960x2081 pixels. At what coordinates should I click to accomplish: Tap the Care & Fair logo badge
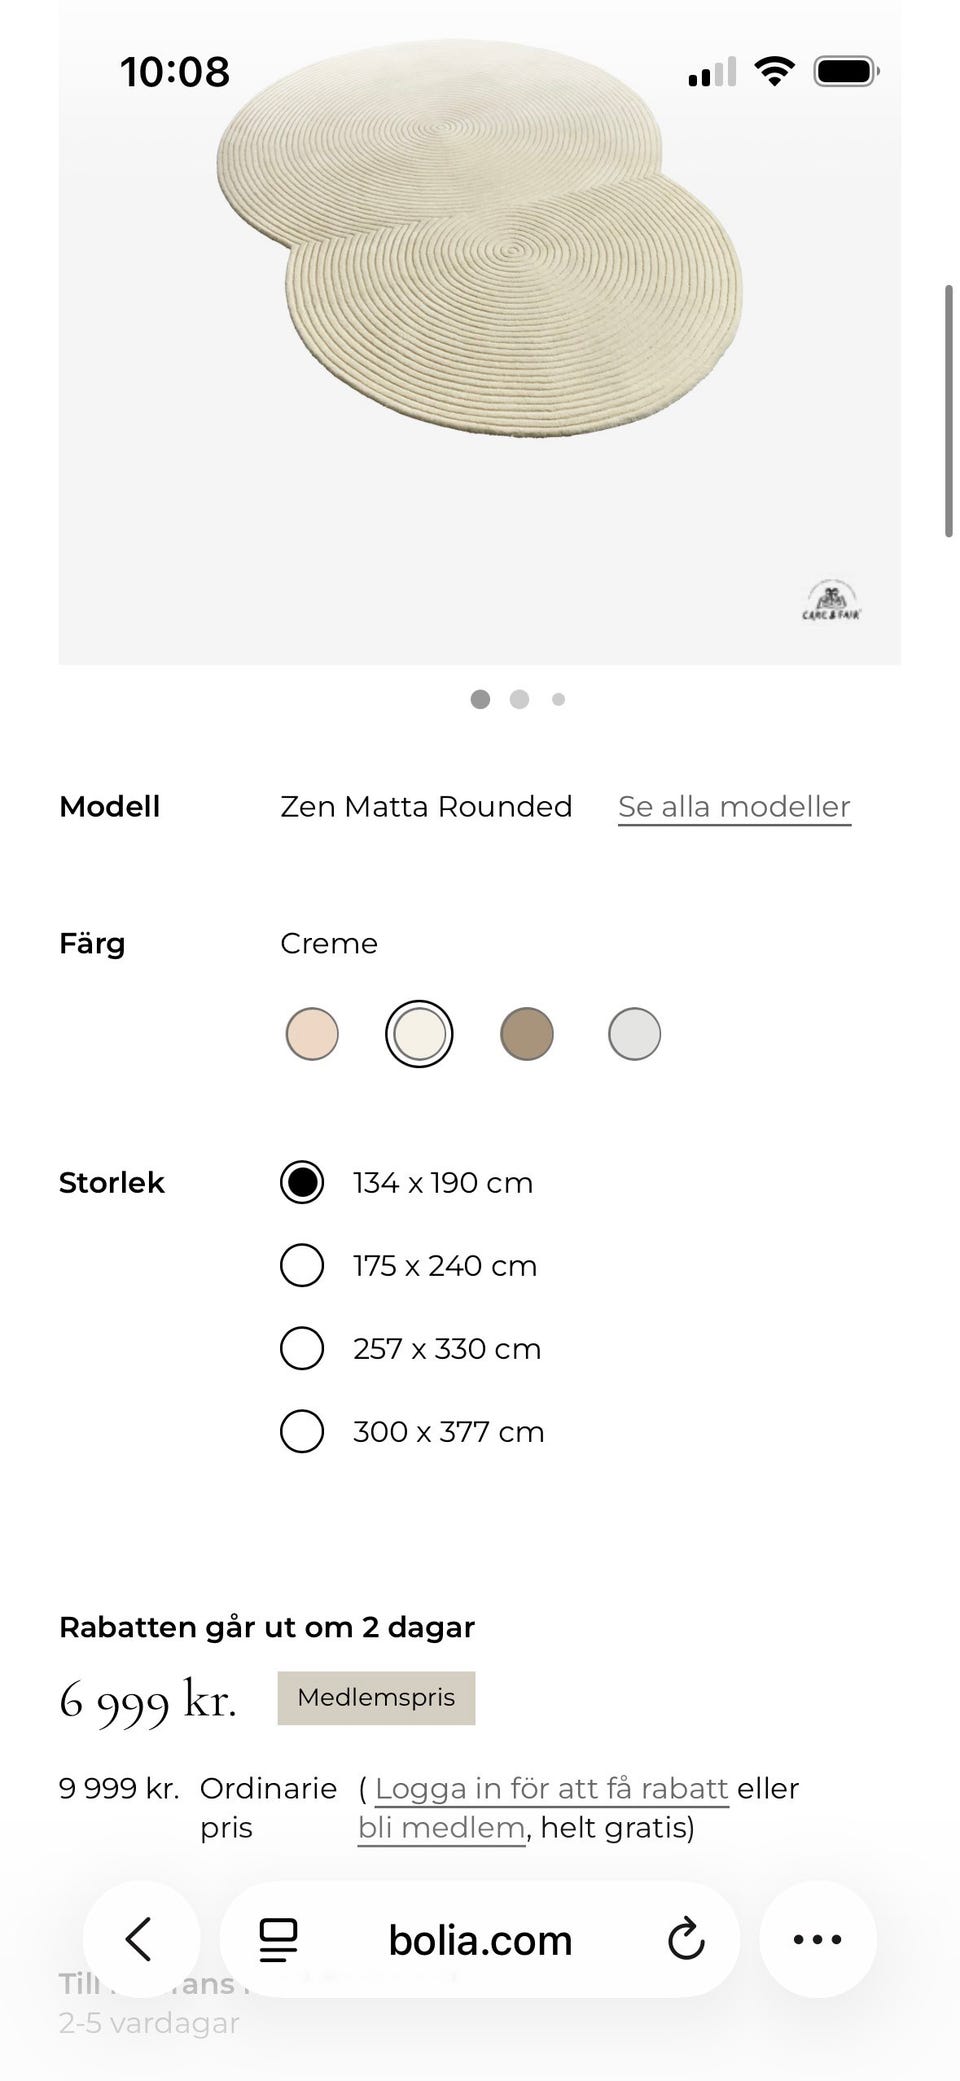pyautogui.click(x=831, y=601)
